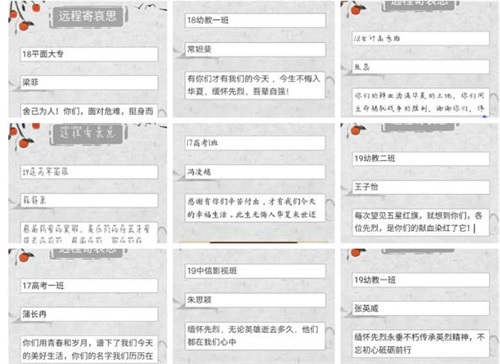This screenshot has height=364, width=500.
Task: Click the message 每次望见五星红旗
Action: click(421, 222)
